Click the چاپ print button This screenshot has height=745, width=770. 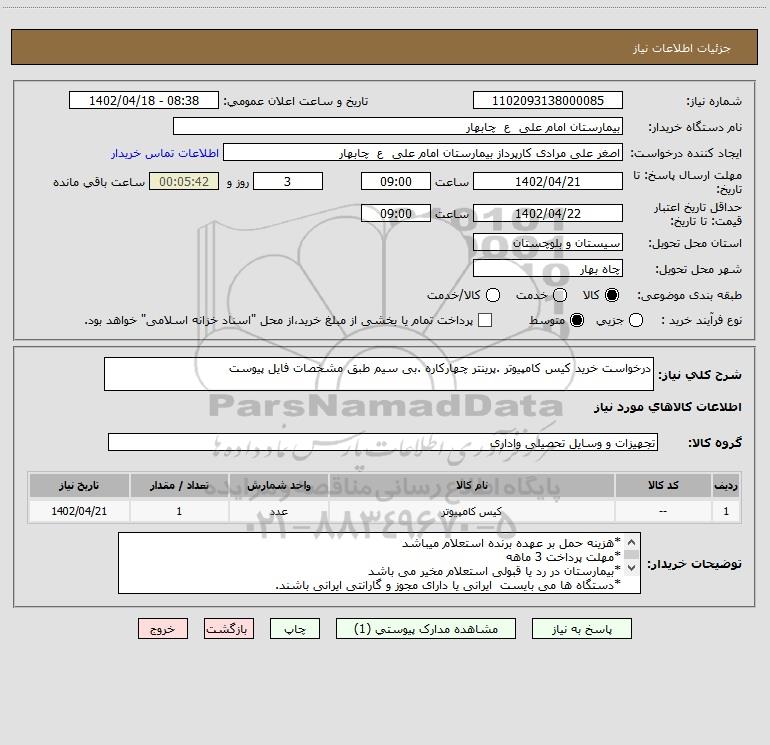coord(295,629)
